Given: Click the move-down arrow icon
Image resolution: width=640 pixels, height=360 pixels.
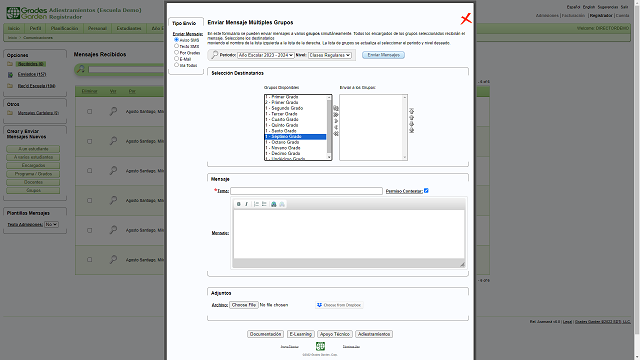Looking at the screenshot, I should pos(411,124).
